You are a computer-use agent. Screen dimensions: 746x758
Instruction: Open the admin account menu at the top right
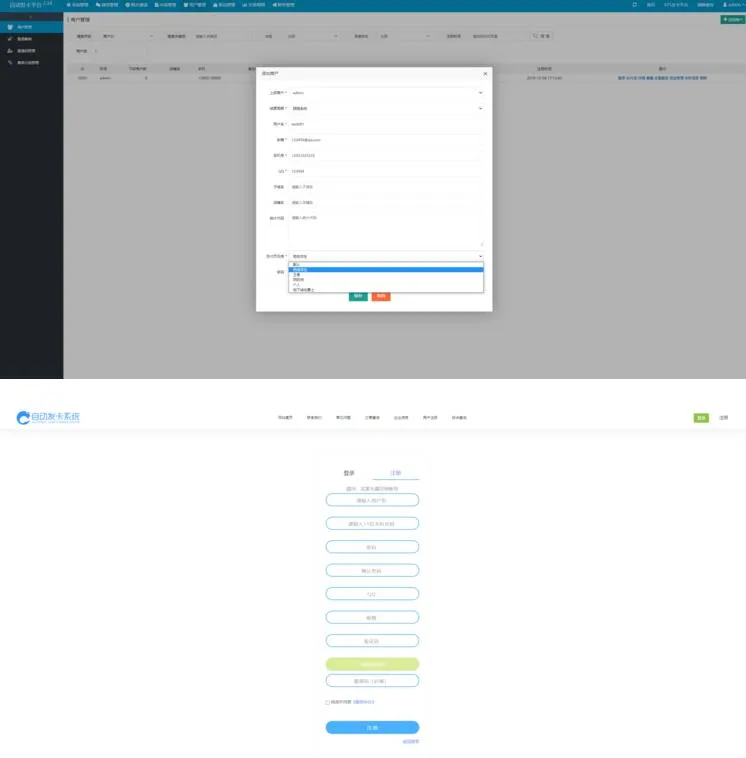click(x=731, y=5)
